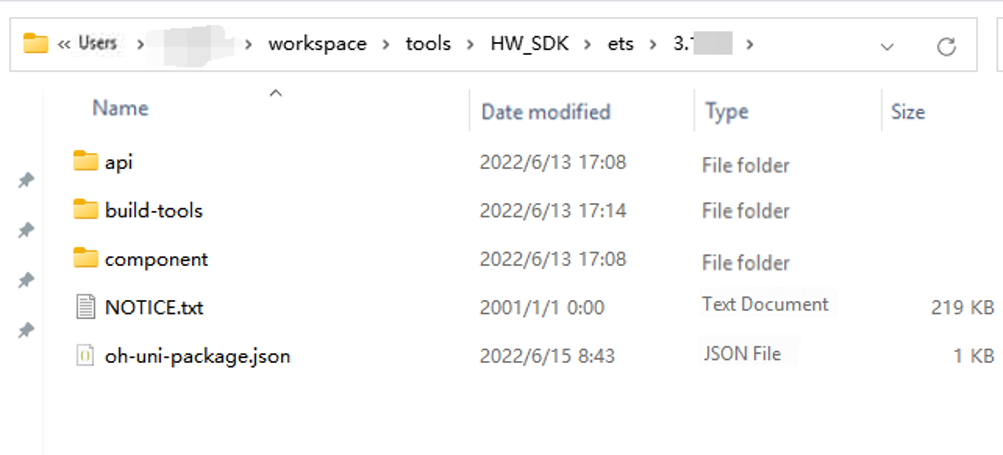This screenshot has height=455, width=1003.
Task: Sort files by Date modified column
Action: tap(546, 111)
